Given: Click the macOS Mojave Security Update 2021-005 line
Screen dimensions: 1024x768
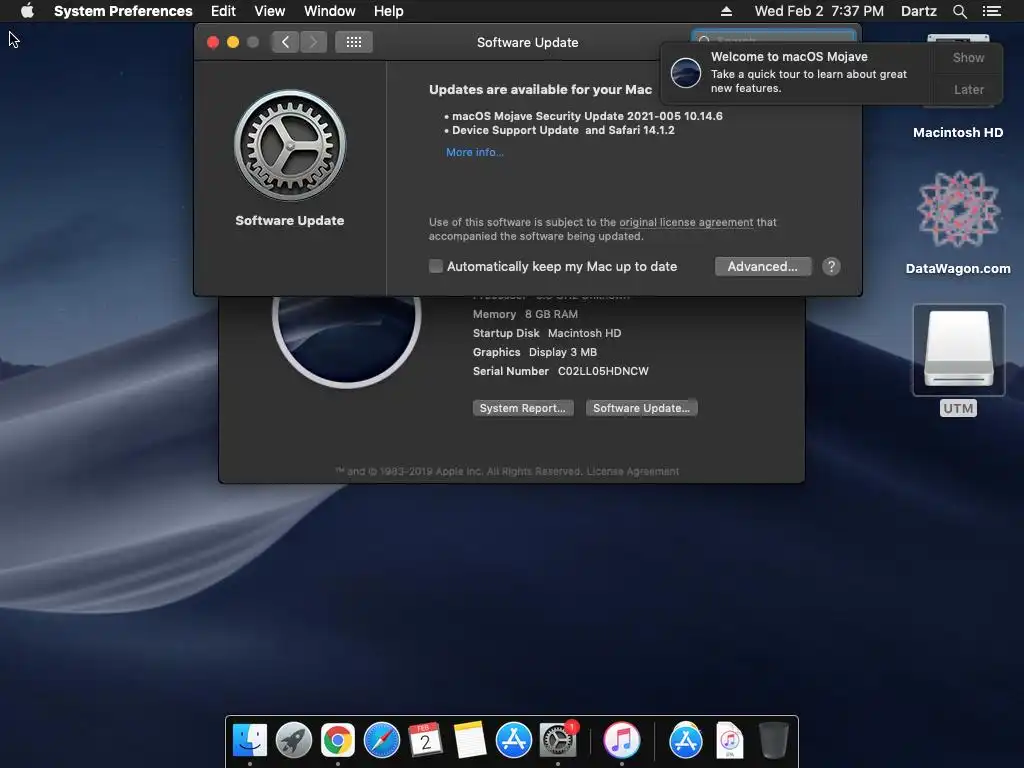Looking at the screenshot, I should (x=587, y=116).
